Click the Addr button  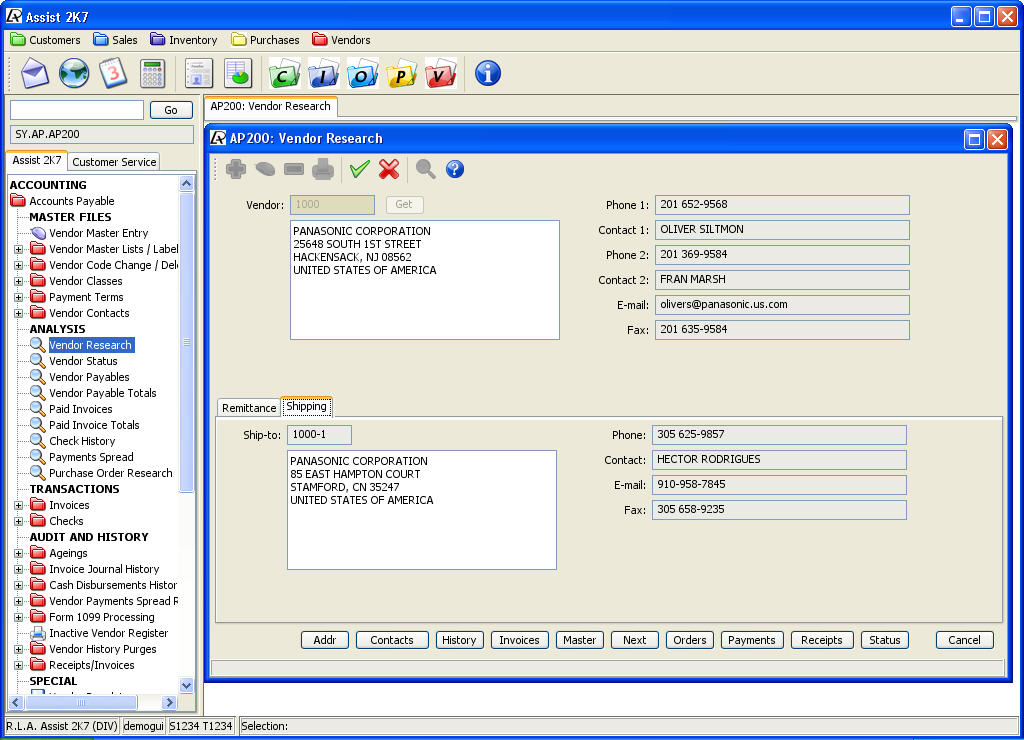(325, 640)
